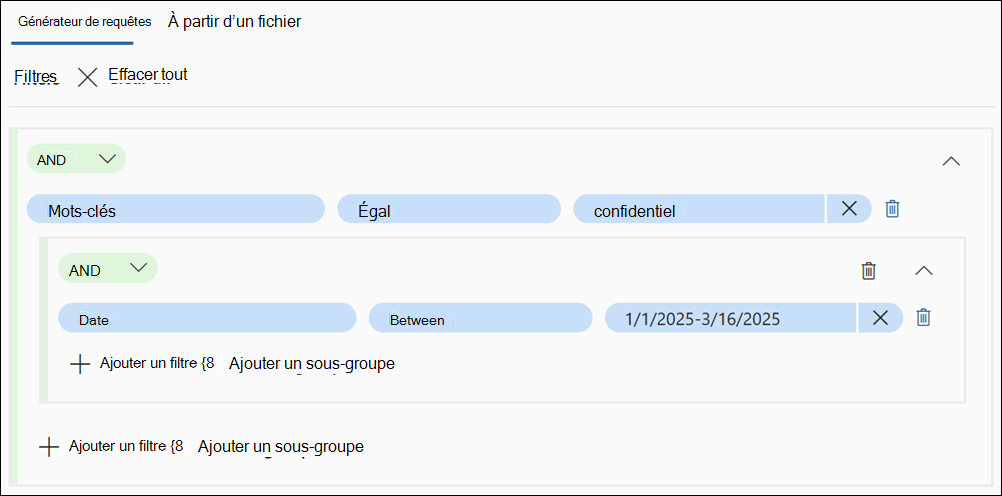Delete the nested AND sub-group
This screenshot has width=1002, height=496.
869,270
